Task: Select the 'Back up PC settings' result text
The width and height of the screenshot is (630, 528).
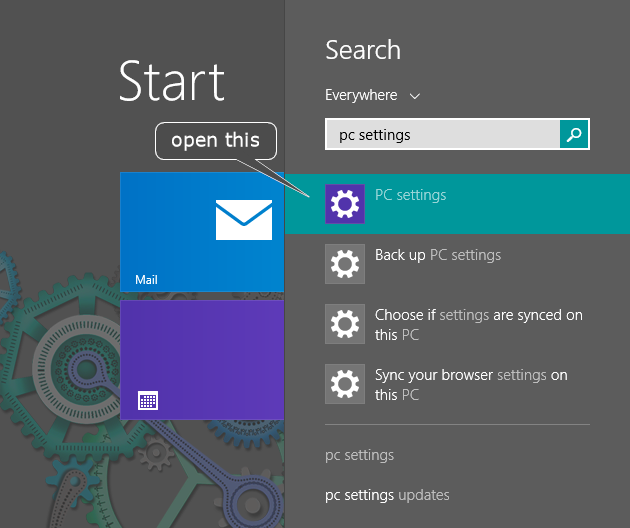Action: click(437, 255)
